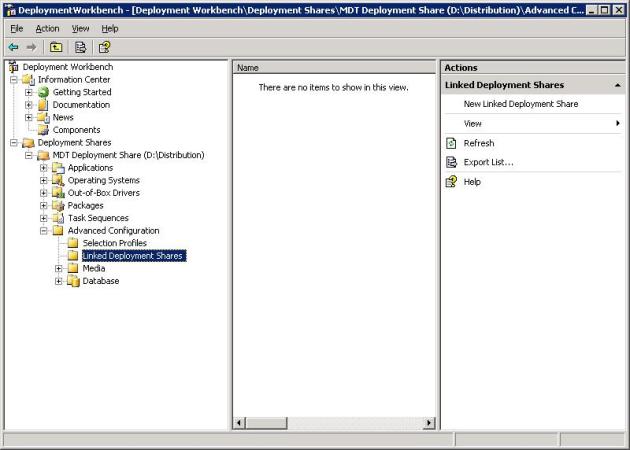Click New Linked Deployment Share action
The width and height of the screenshot is (630, 450).
click(521, 104)
